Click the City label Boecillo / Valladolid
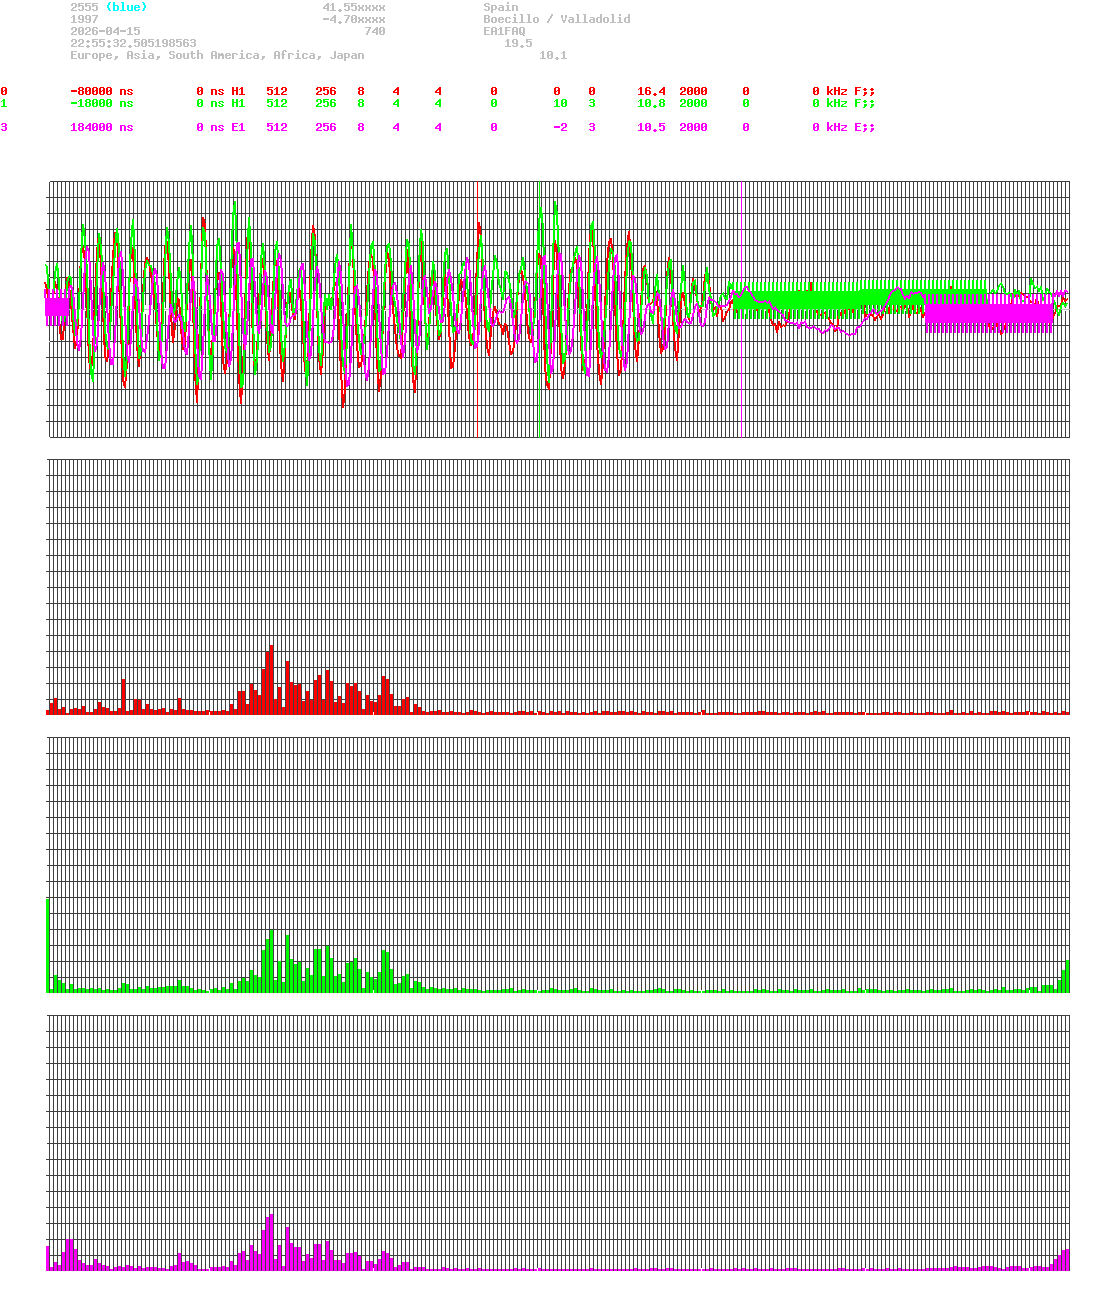This screenshot has width=1095, height=1293. tap(555, 19)
